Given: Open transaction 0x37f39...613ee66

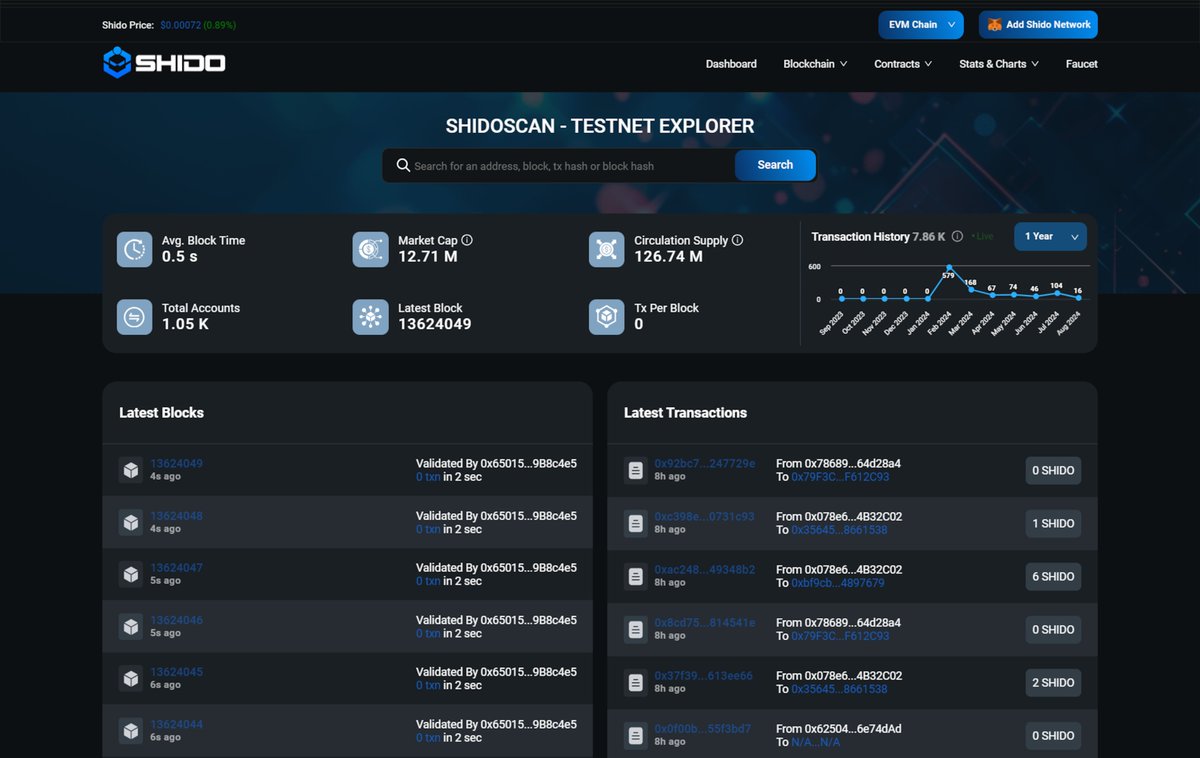Looking at the screenshot, I should [704, 676].
